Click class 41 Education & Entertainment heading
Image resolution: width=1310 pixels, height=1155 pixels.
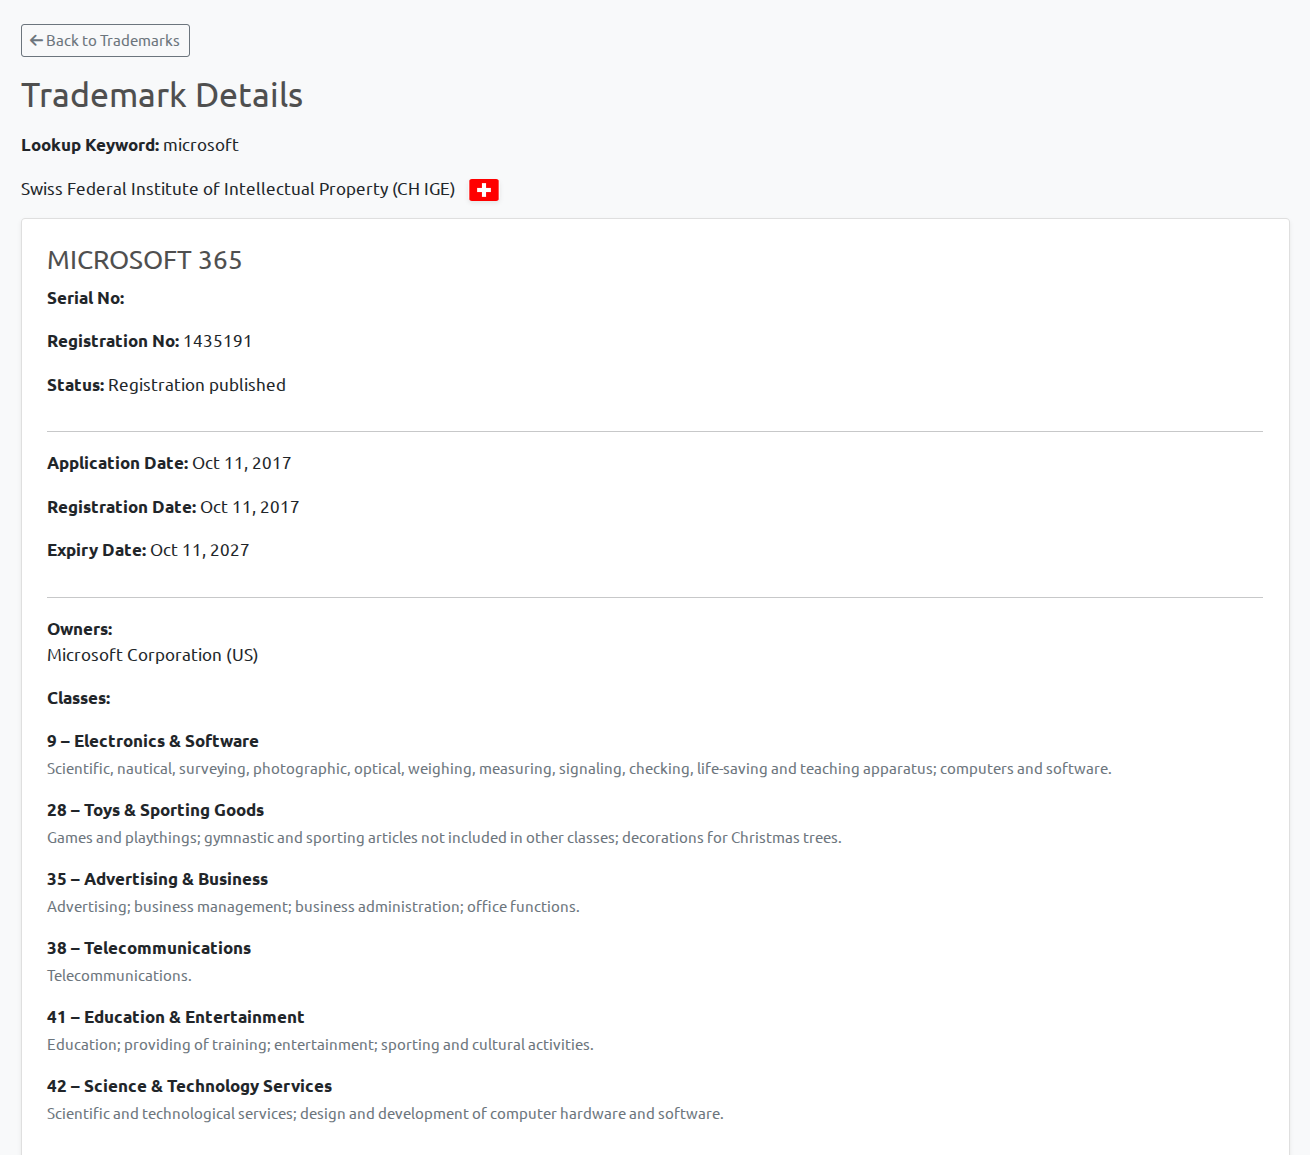pos(175,1017)
